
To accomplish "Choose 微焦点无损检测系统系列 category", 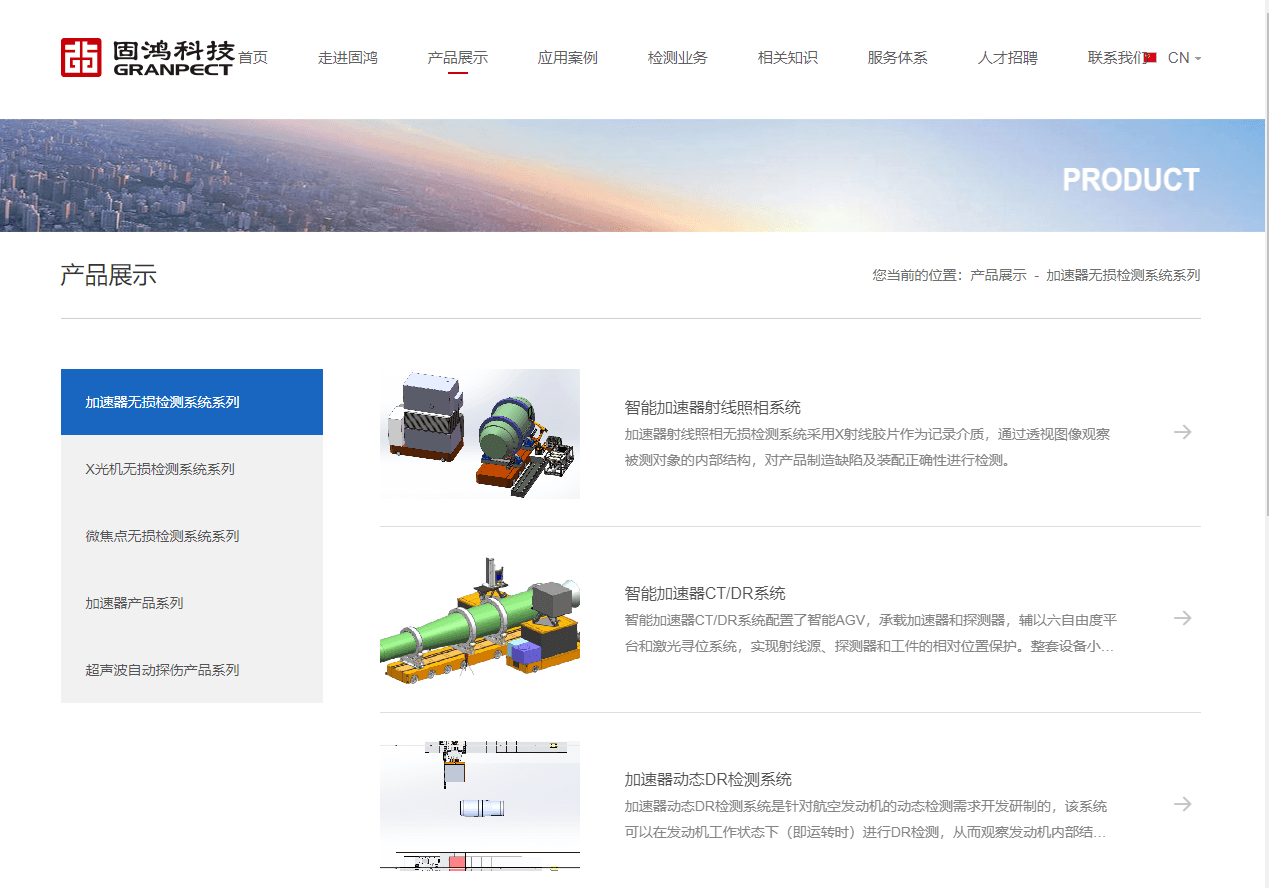I will click(x=162, y=536).
